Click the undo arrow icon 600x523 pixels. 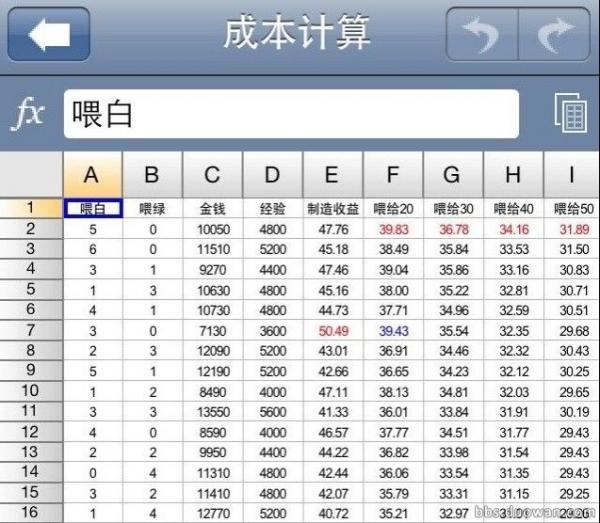coord(483,34)
